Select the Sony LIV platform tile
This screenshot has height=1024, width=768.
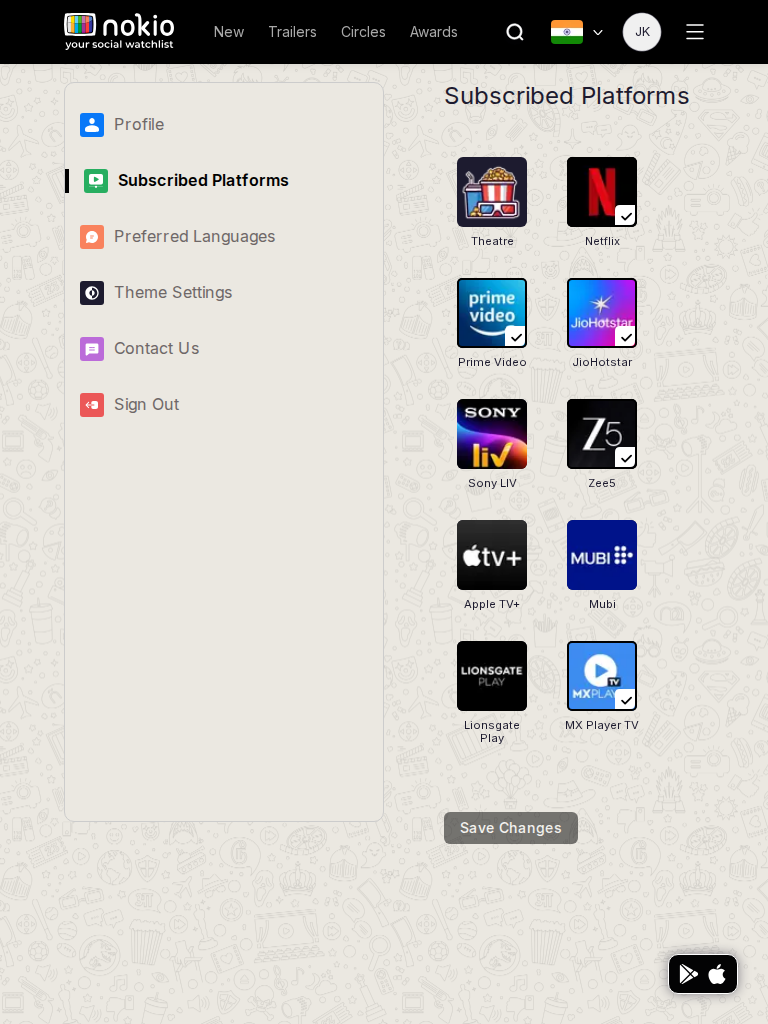[492, 434]
